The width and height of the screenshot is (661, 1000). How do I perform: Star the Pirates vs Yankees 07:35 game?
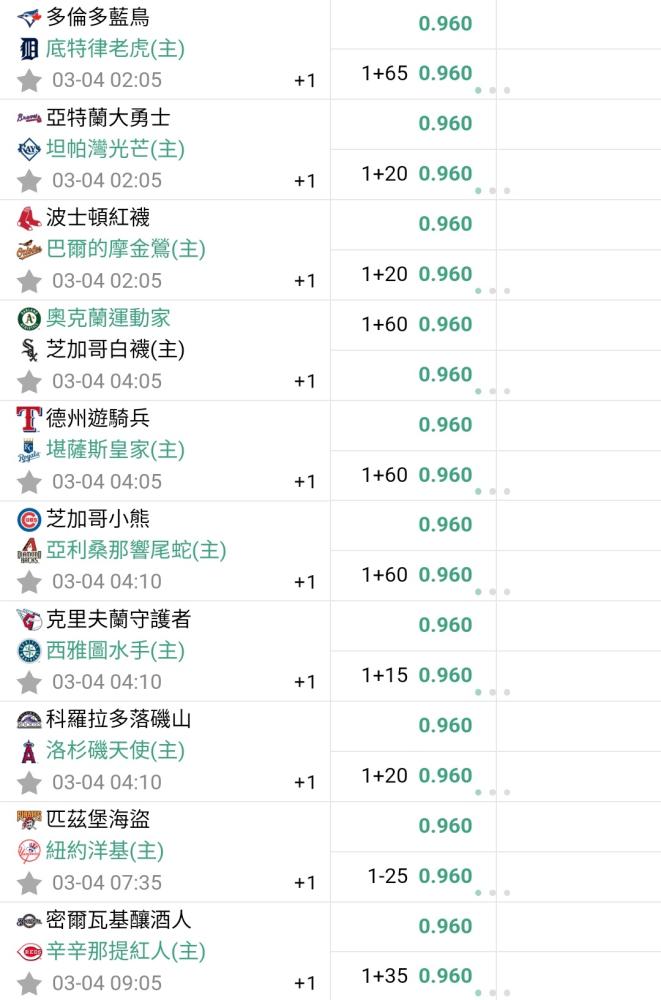coord(29,883)
